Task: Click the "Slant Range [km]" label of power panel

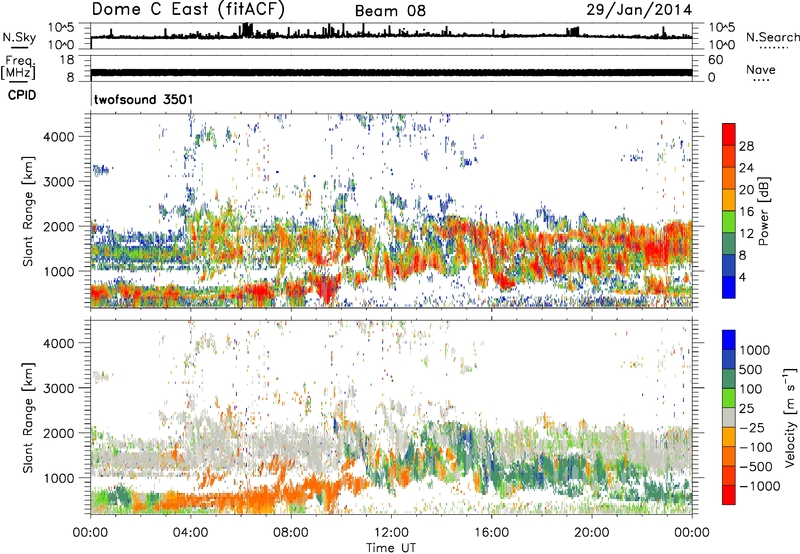Action: point(28,211)
